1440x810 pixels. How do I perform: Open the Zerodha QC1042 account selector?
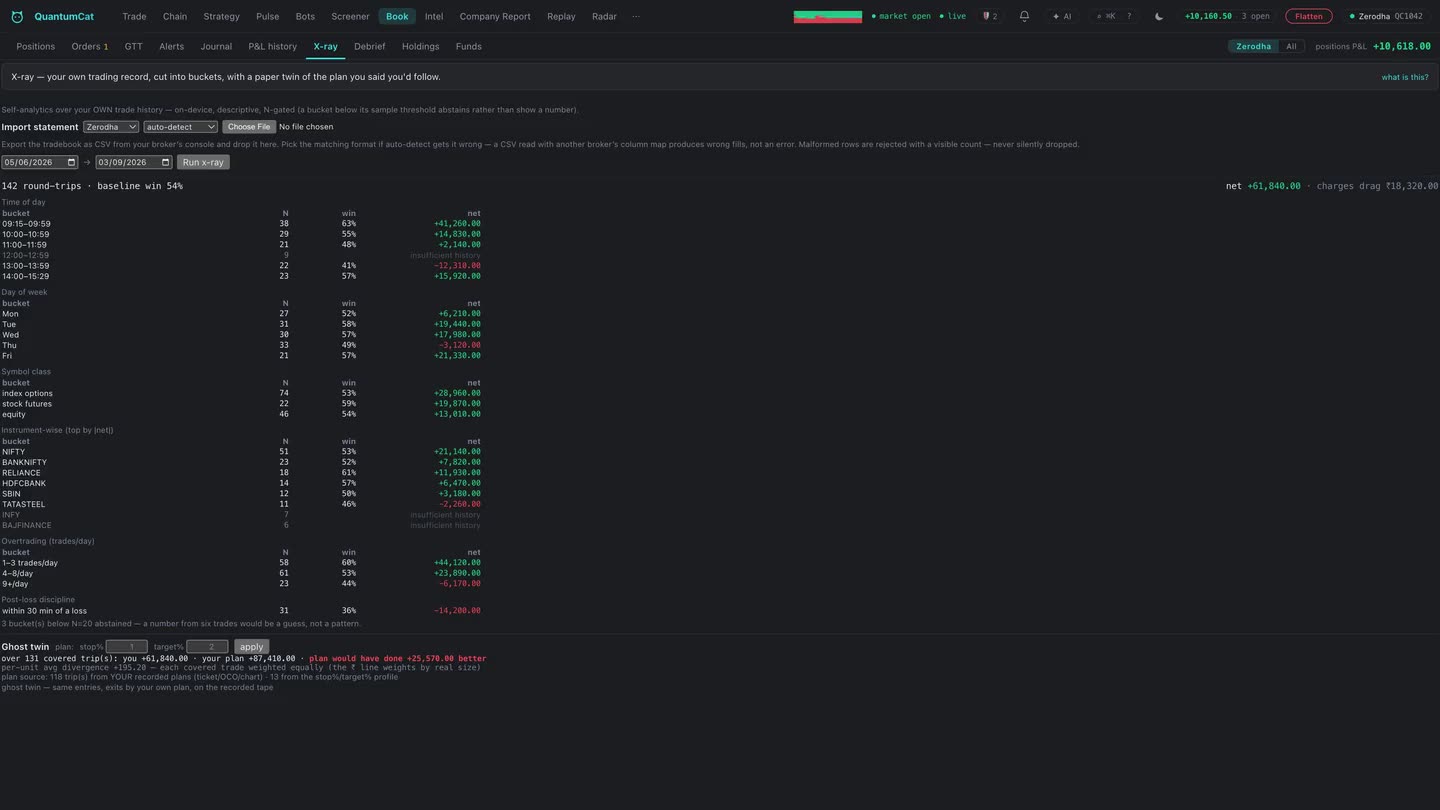point(1385,17)
